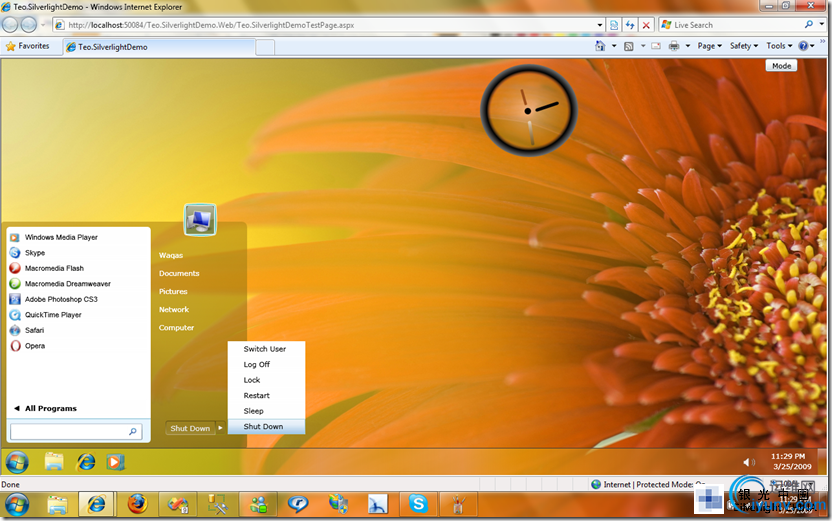Click the Live Search magnifier icon

[808, 24]
